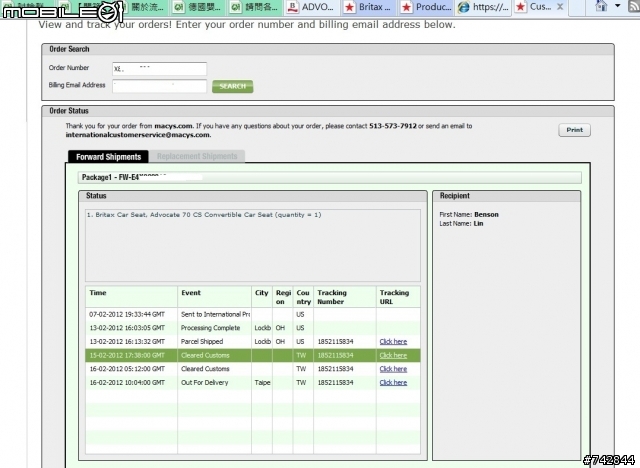640x468 pixels.
Task: Click the 07-02-2012 19:33:44 GMT time cell
Action: [x=131, y=314]
